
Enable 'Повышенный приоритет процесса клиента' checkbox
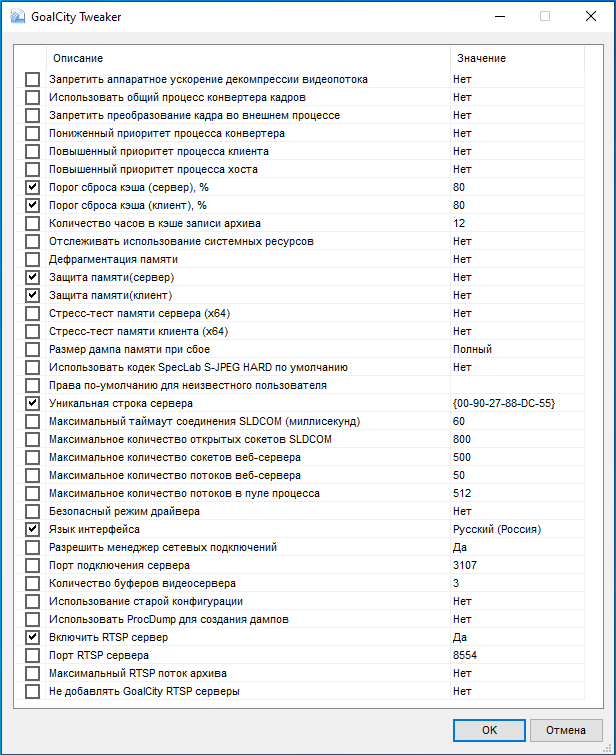(32, 151)
